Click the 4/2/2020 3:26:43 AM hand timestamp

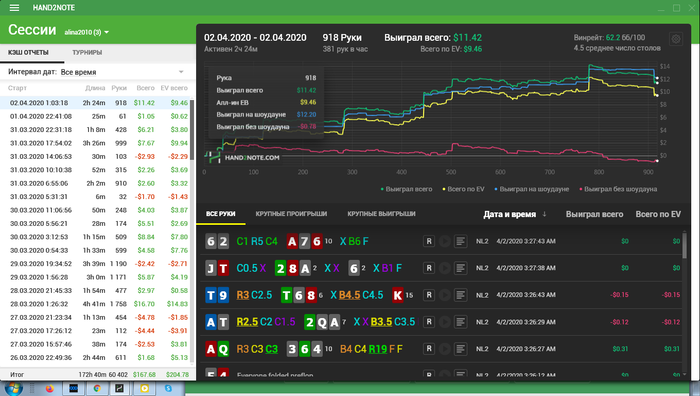pyautogui.click(x=526, y=295)
